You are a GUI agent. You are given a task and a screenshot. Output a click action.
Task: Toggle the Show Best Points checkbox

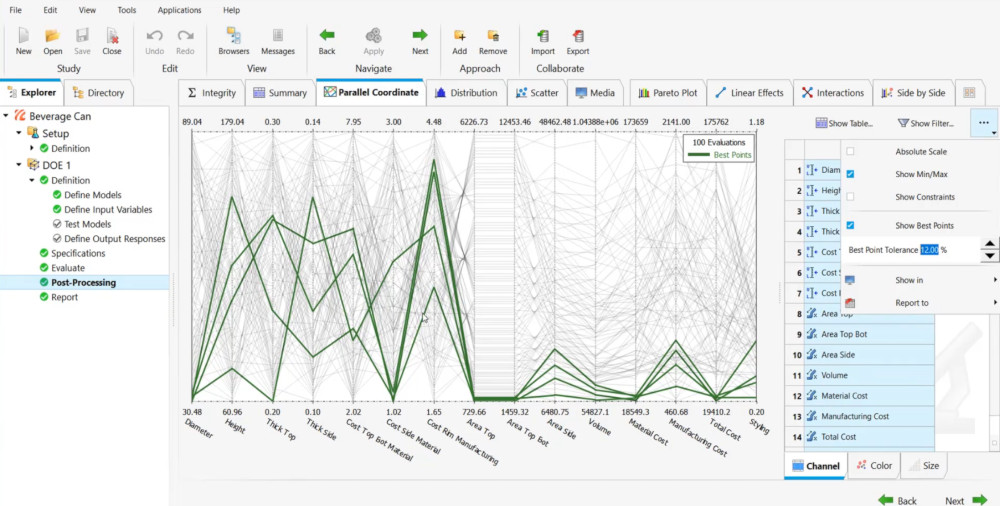click(850, 226)
